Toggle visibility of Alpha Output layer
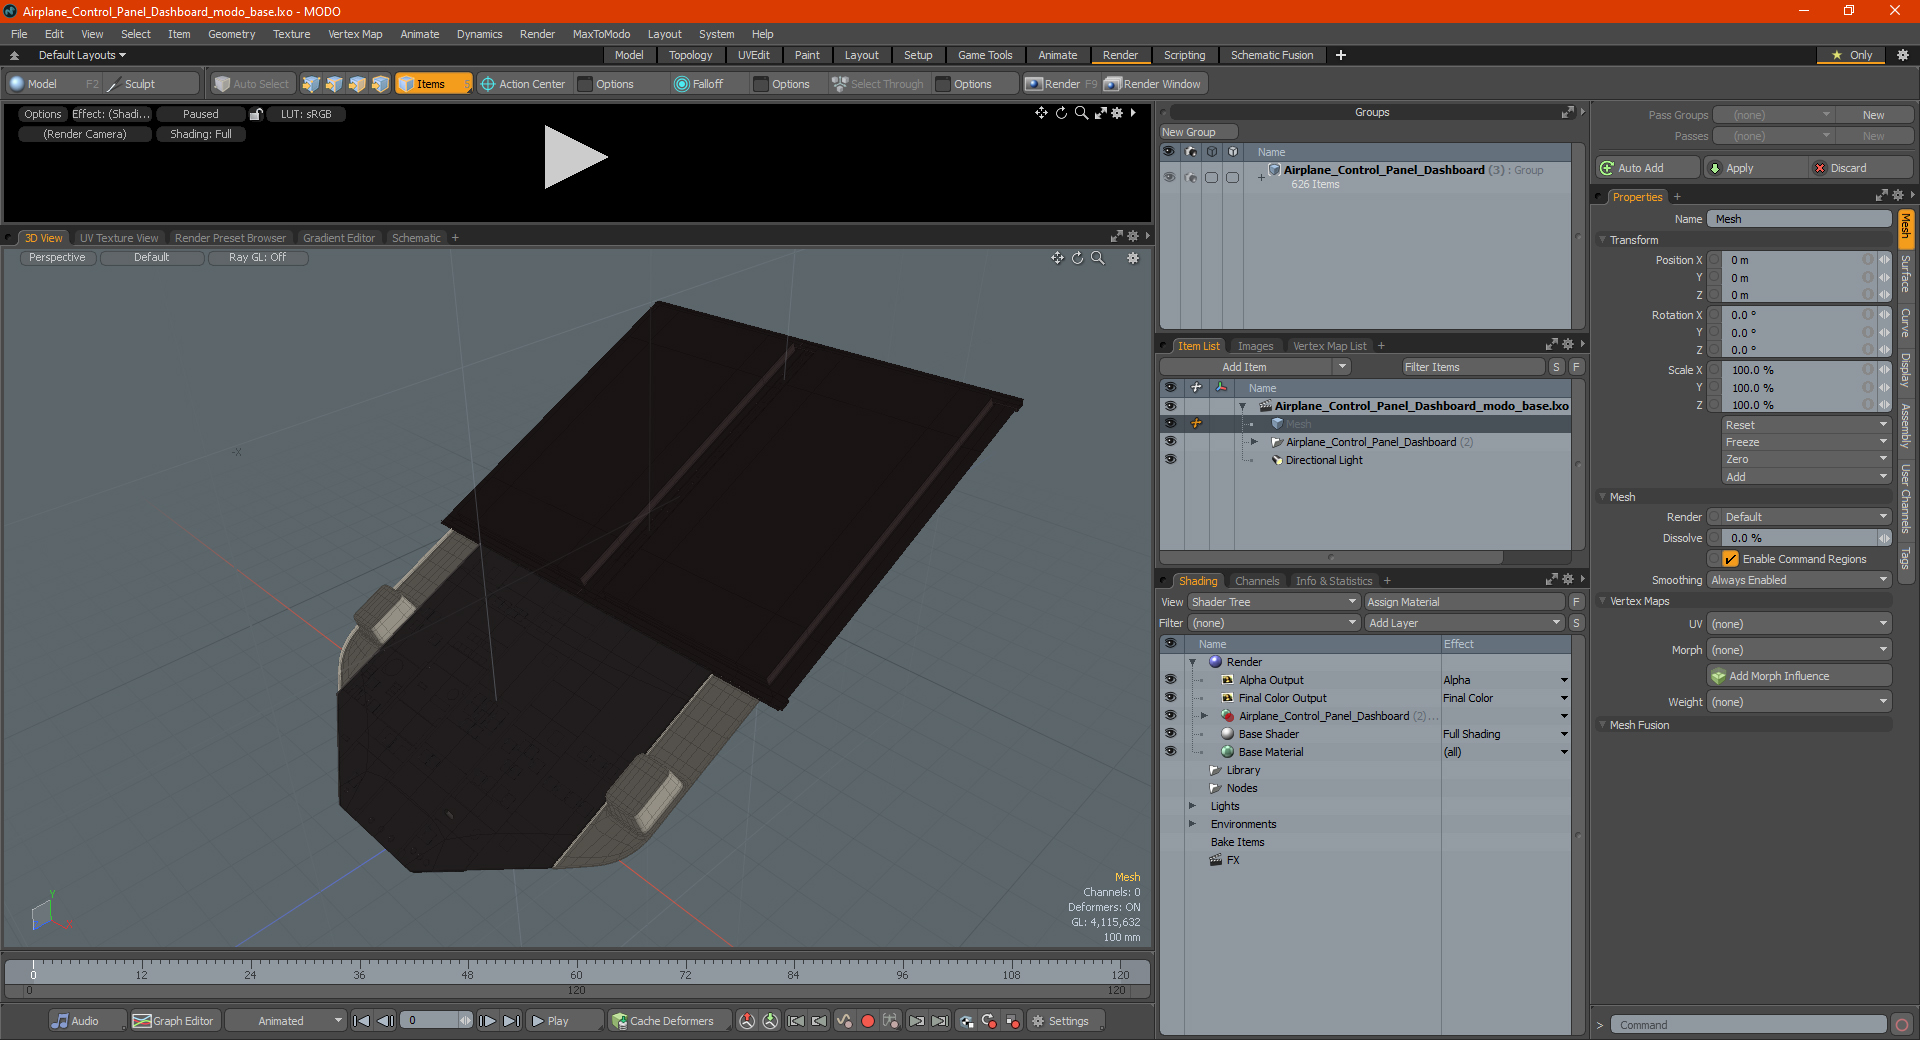The width and height of the screenshot is (1920, 1040). tap(1170, 680)
